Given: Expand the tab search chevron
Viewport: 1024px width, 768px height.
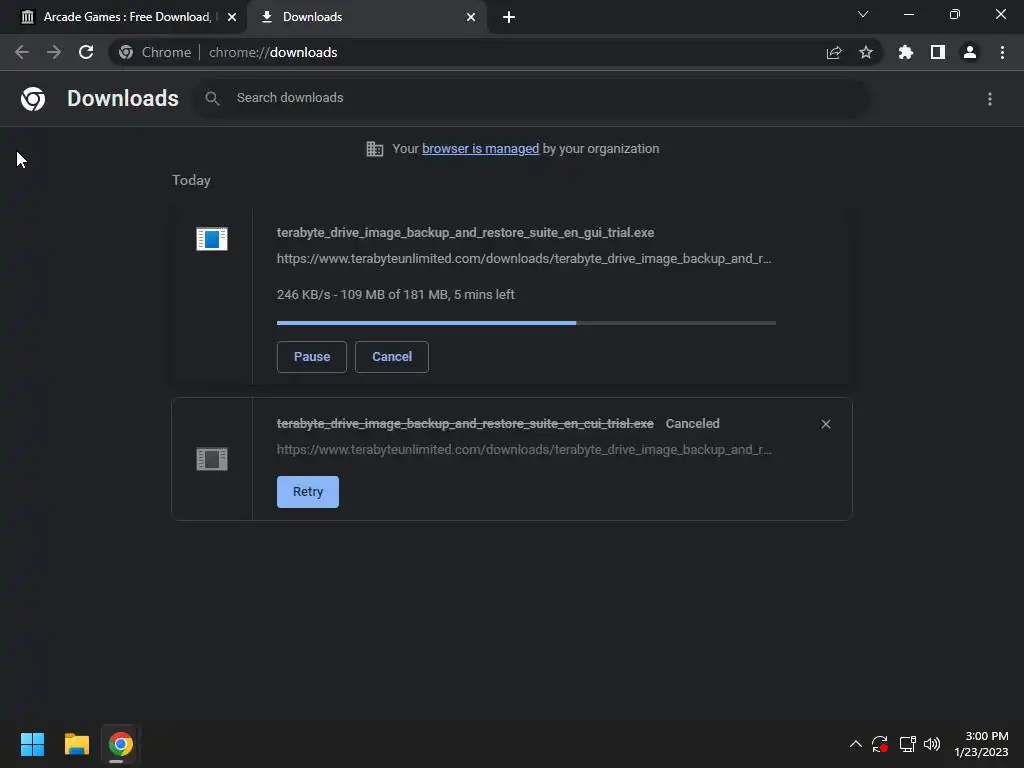Looking at the screenshot, I should [x=863, y=14].
